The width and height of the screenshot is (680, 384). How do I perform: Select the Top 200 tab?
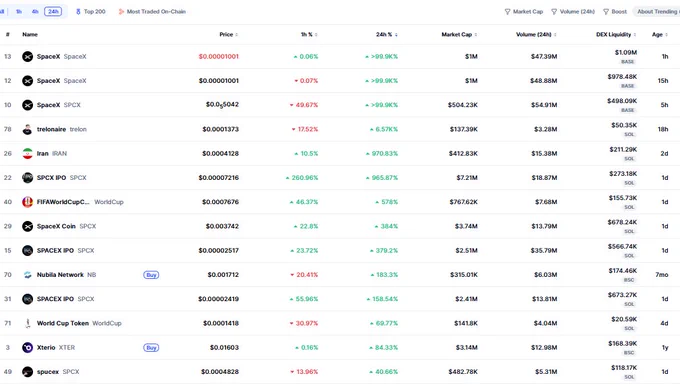click(91, 12)
